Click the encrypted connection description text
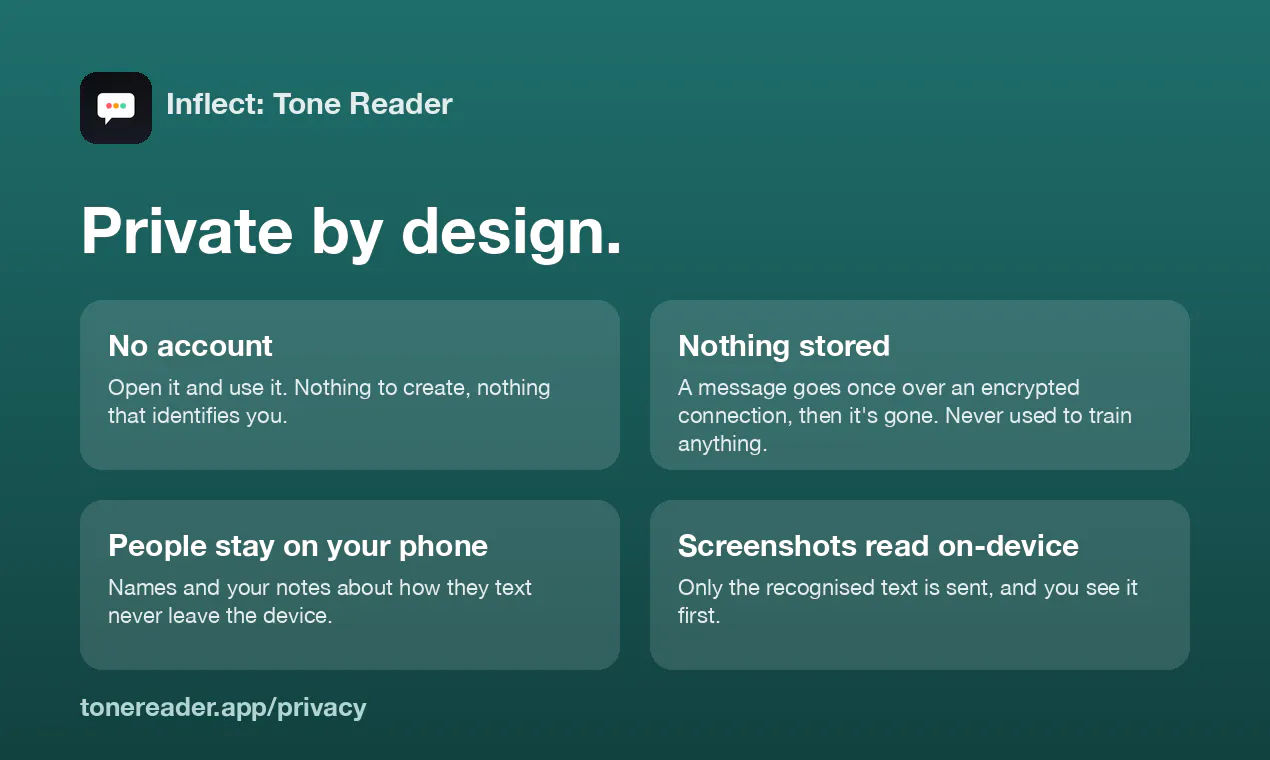The width and height of the screenshot is (1270, 760). 905,415
